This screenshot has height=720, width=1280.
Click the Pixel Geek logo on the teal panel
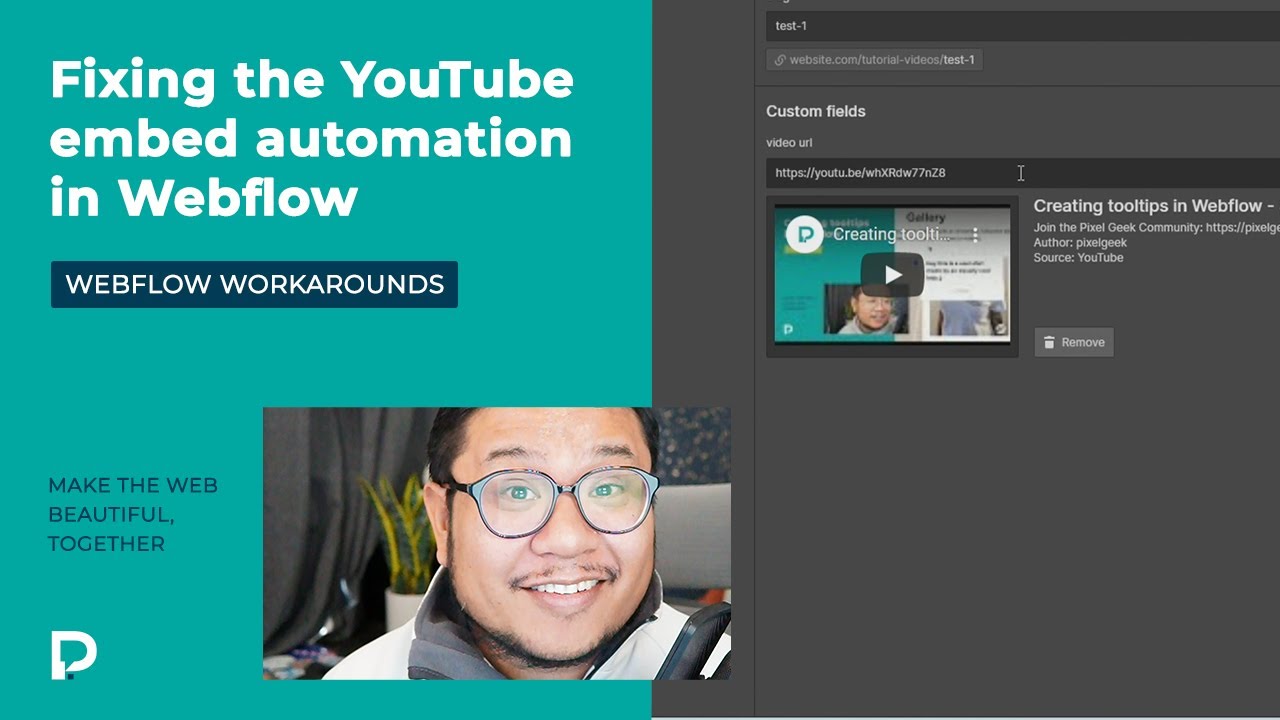(x=74, y=656)
